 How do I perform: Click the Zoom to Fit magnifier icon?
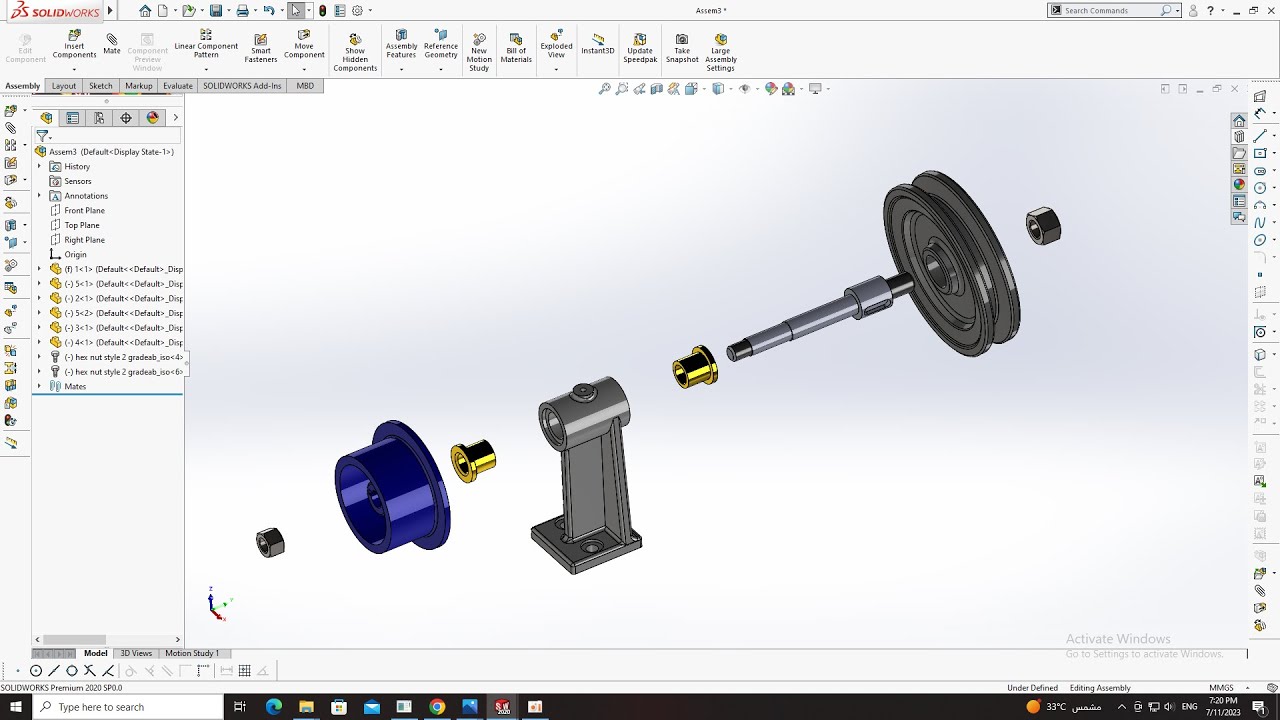click(x=604, y=89)
